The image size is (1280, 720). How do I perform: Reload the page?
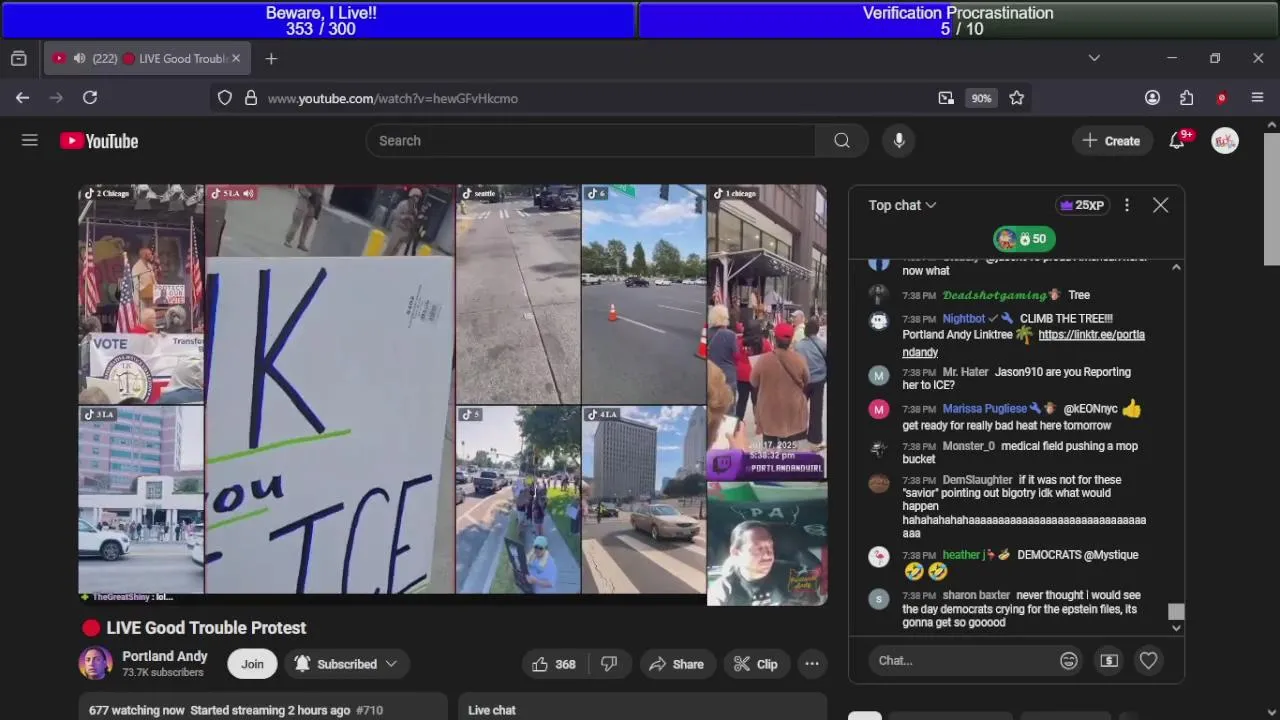coord(90,97)
